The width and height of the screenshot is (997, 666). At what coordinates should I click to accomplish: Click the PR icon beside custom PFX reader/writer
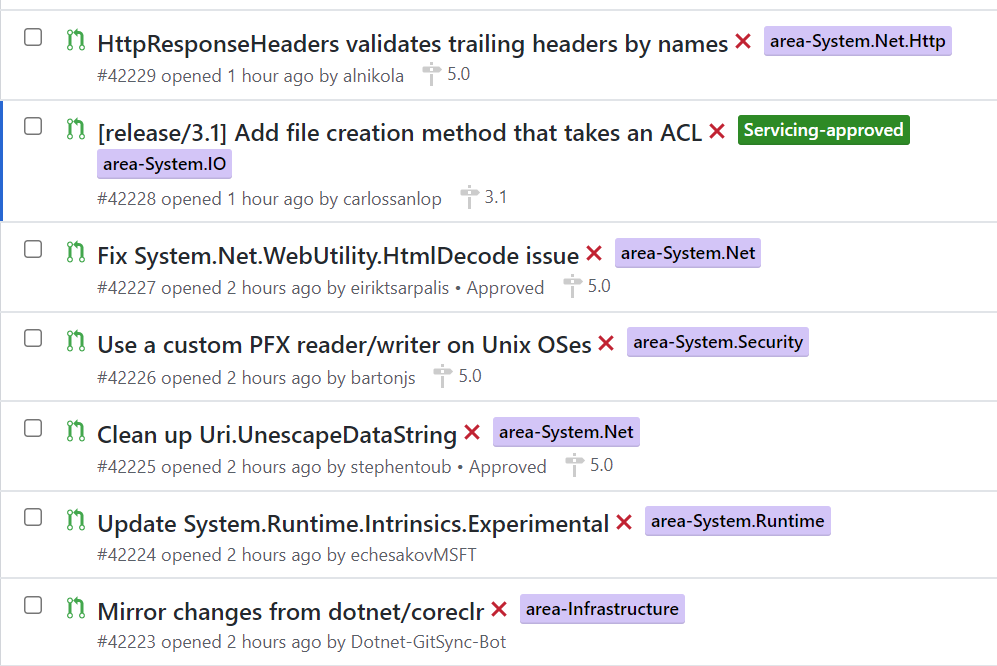76,341
